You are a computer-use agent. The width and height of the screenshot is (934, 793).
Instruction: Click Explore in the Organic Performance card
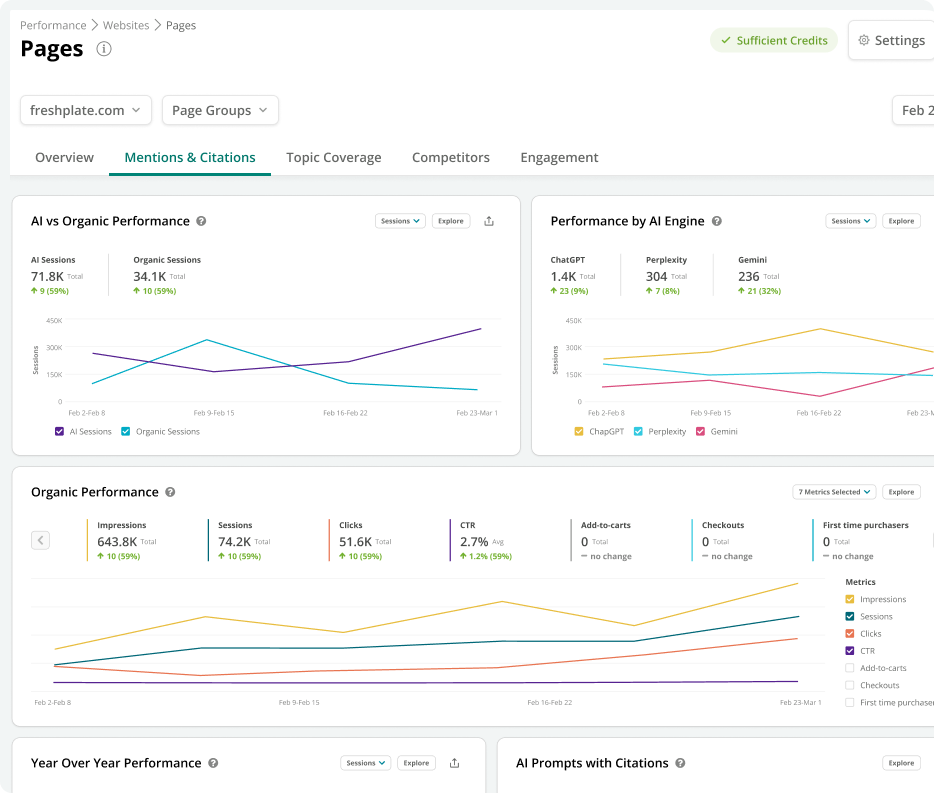pyautogui.click(x=901, y=492)
